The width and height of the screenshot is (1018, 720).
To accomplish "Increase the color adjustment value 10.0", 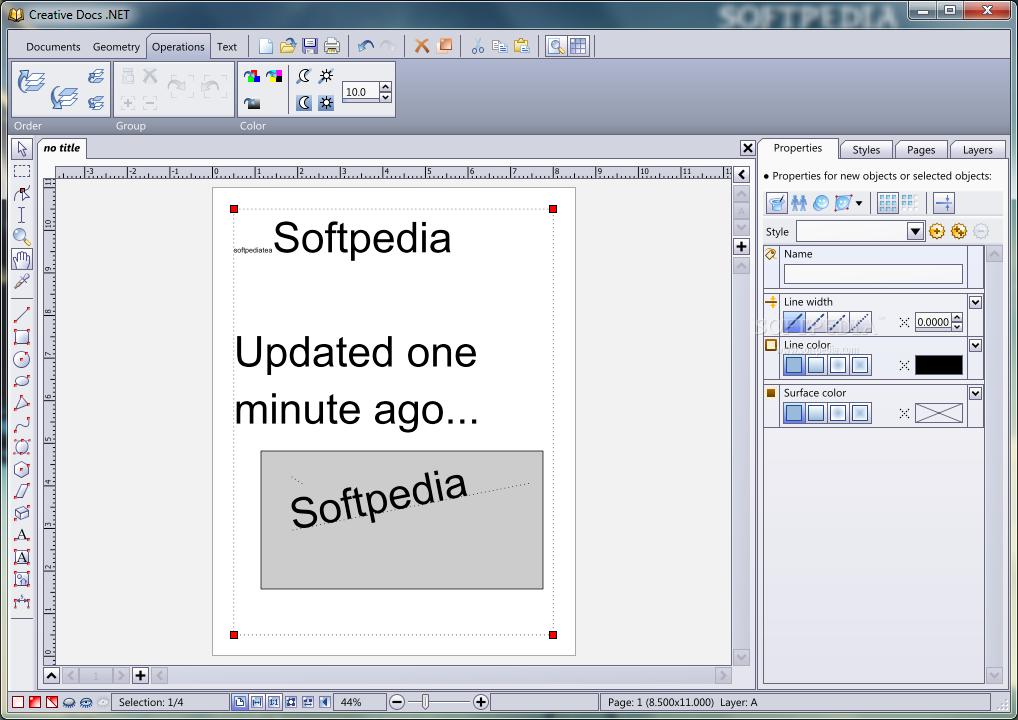I will tap(386, 86).
